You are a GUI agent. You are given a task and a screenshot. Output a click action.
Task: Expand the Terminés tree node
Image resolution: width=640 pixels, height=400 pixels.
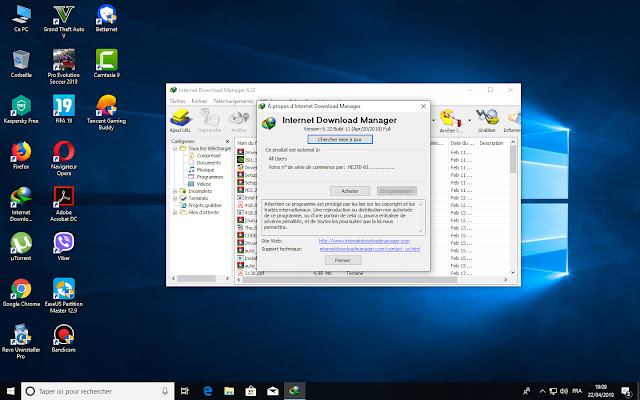(x=175, y=198)
